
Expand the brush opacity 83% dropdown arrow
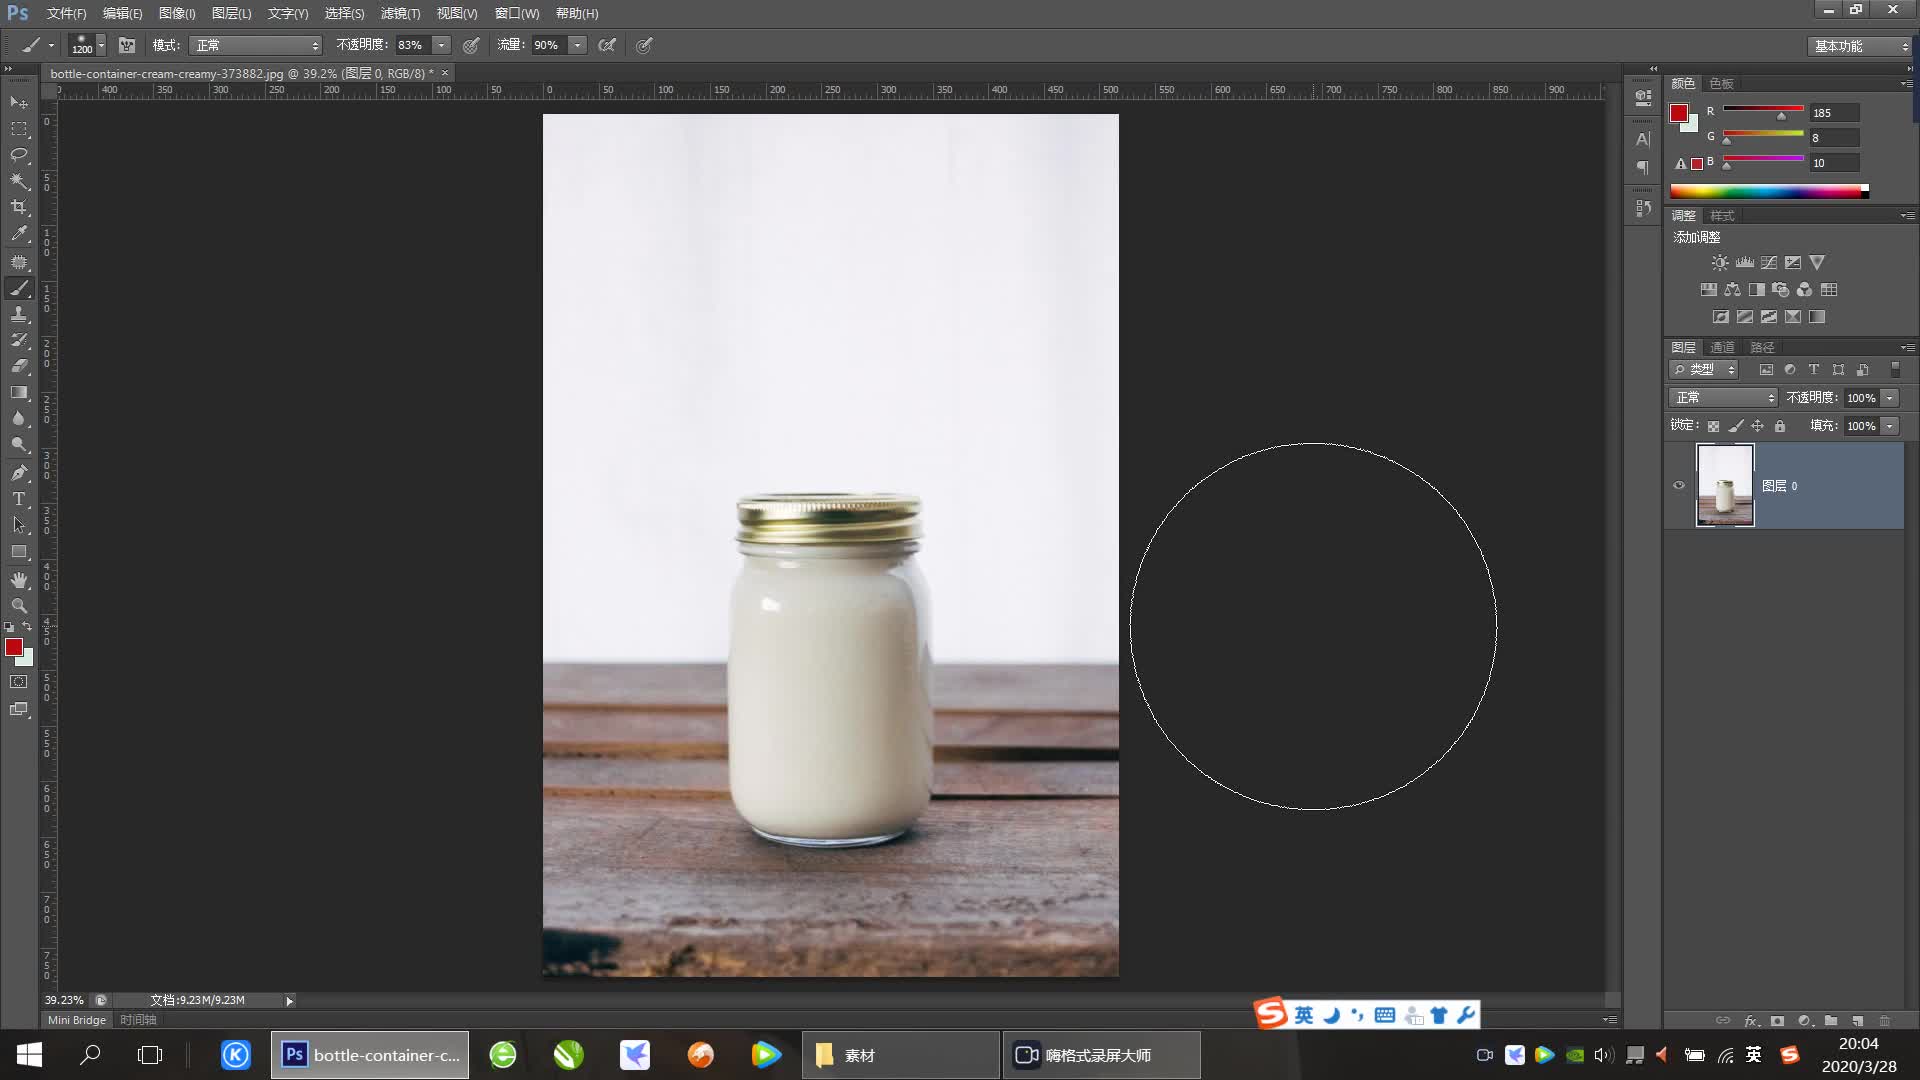coord(441,45)
